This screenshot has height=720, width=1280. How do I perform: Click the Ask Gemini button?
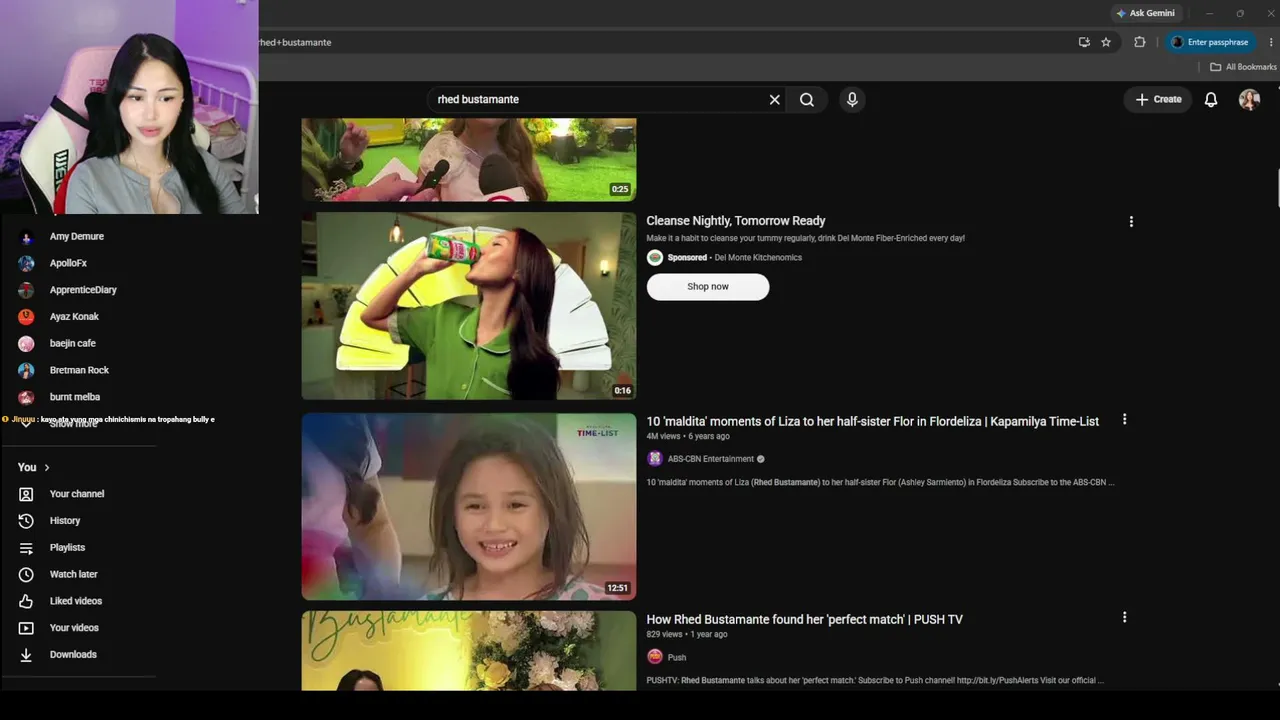tap(1146, 13)
